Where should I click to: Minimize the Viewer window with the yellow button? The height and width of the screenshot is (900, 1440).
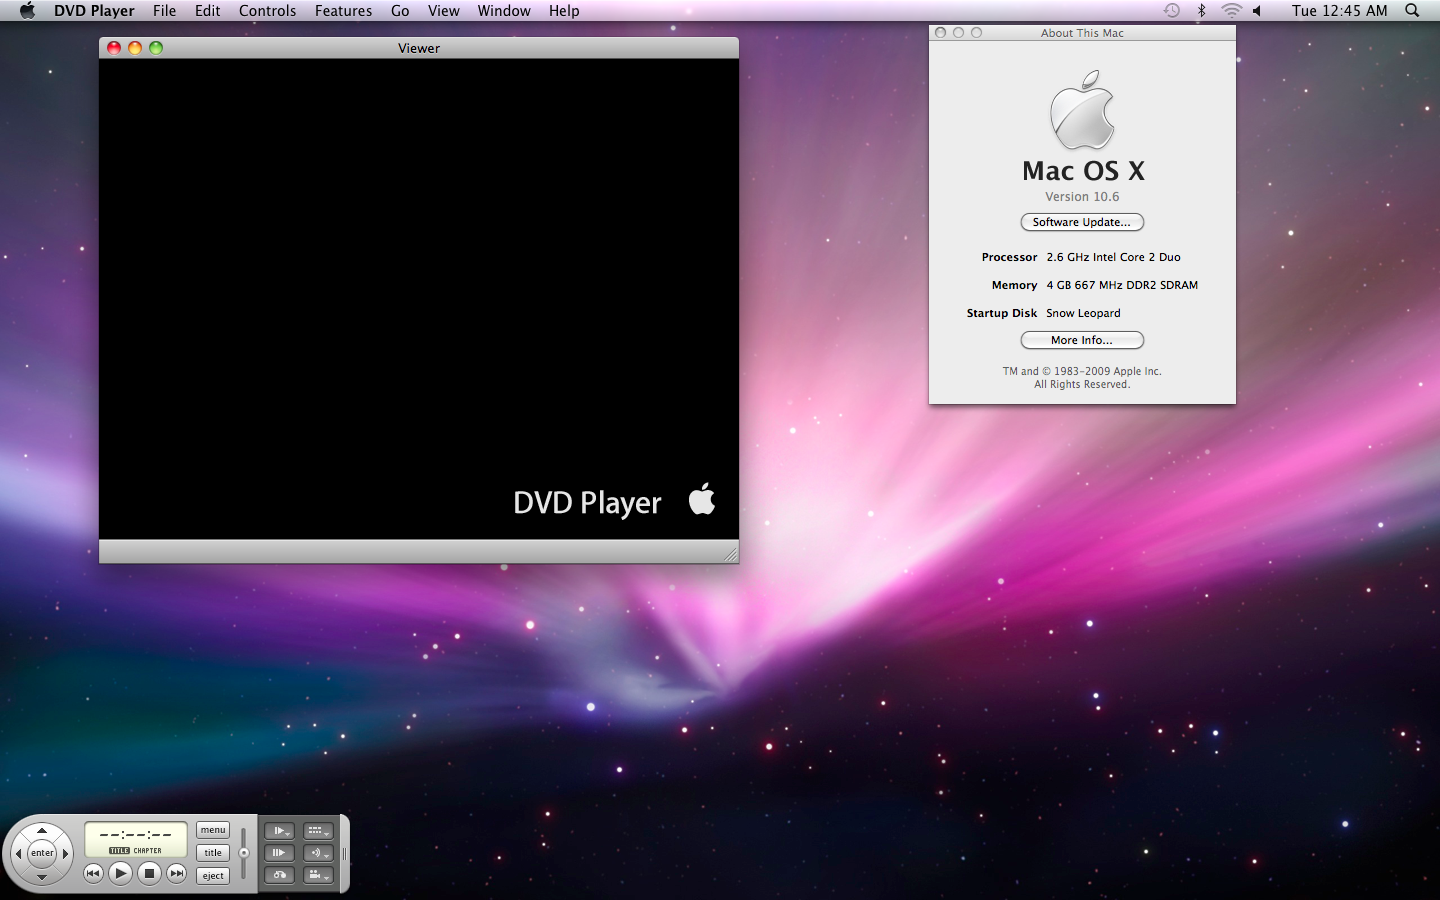pyautogui.click(x=135, y=48)
